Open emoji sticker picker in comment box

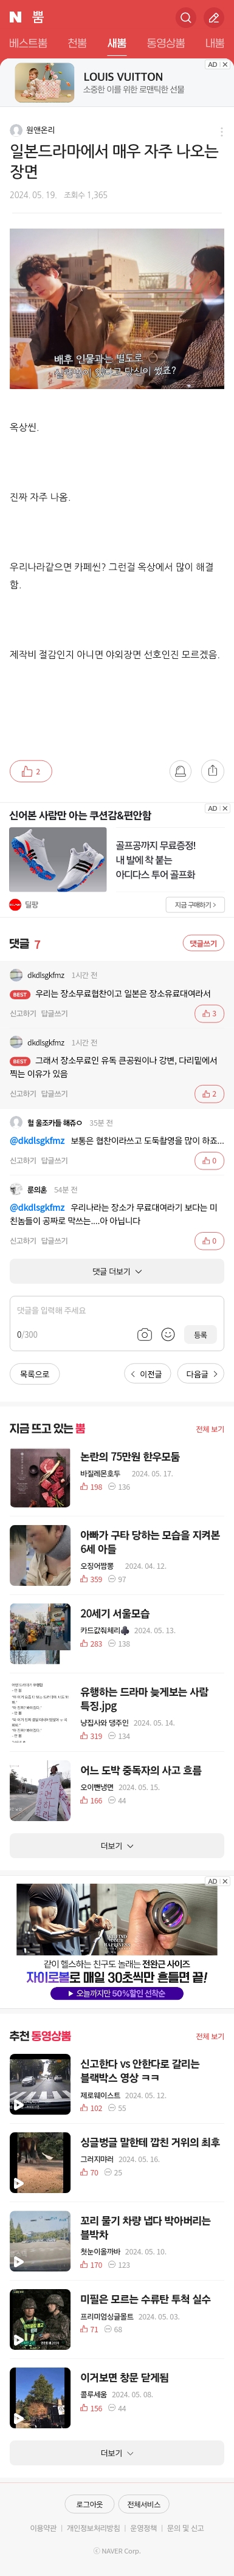click(x=168, y=1334)
